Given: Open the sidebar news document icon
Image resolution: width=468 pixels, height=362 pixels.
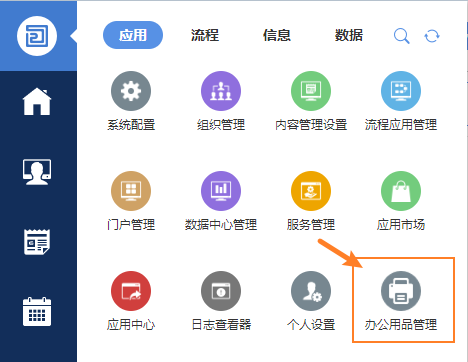Looking at the screenshot, I should pyautogui.click(x=37, y=242).
